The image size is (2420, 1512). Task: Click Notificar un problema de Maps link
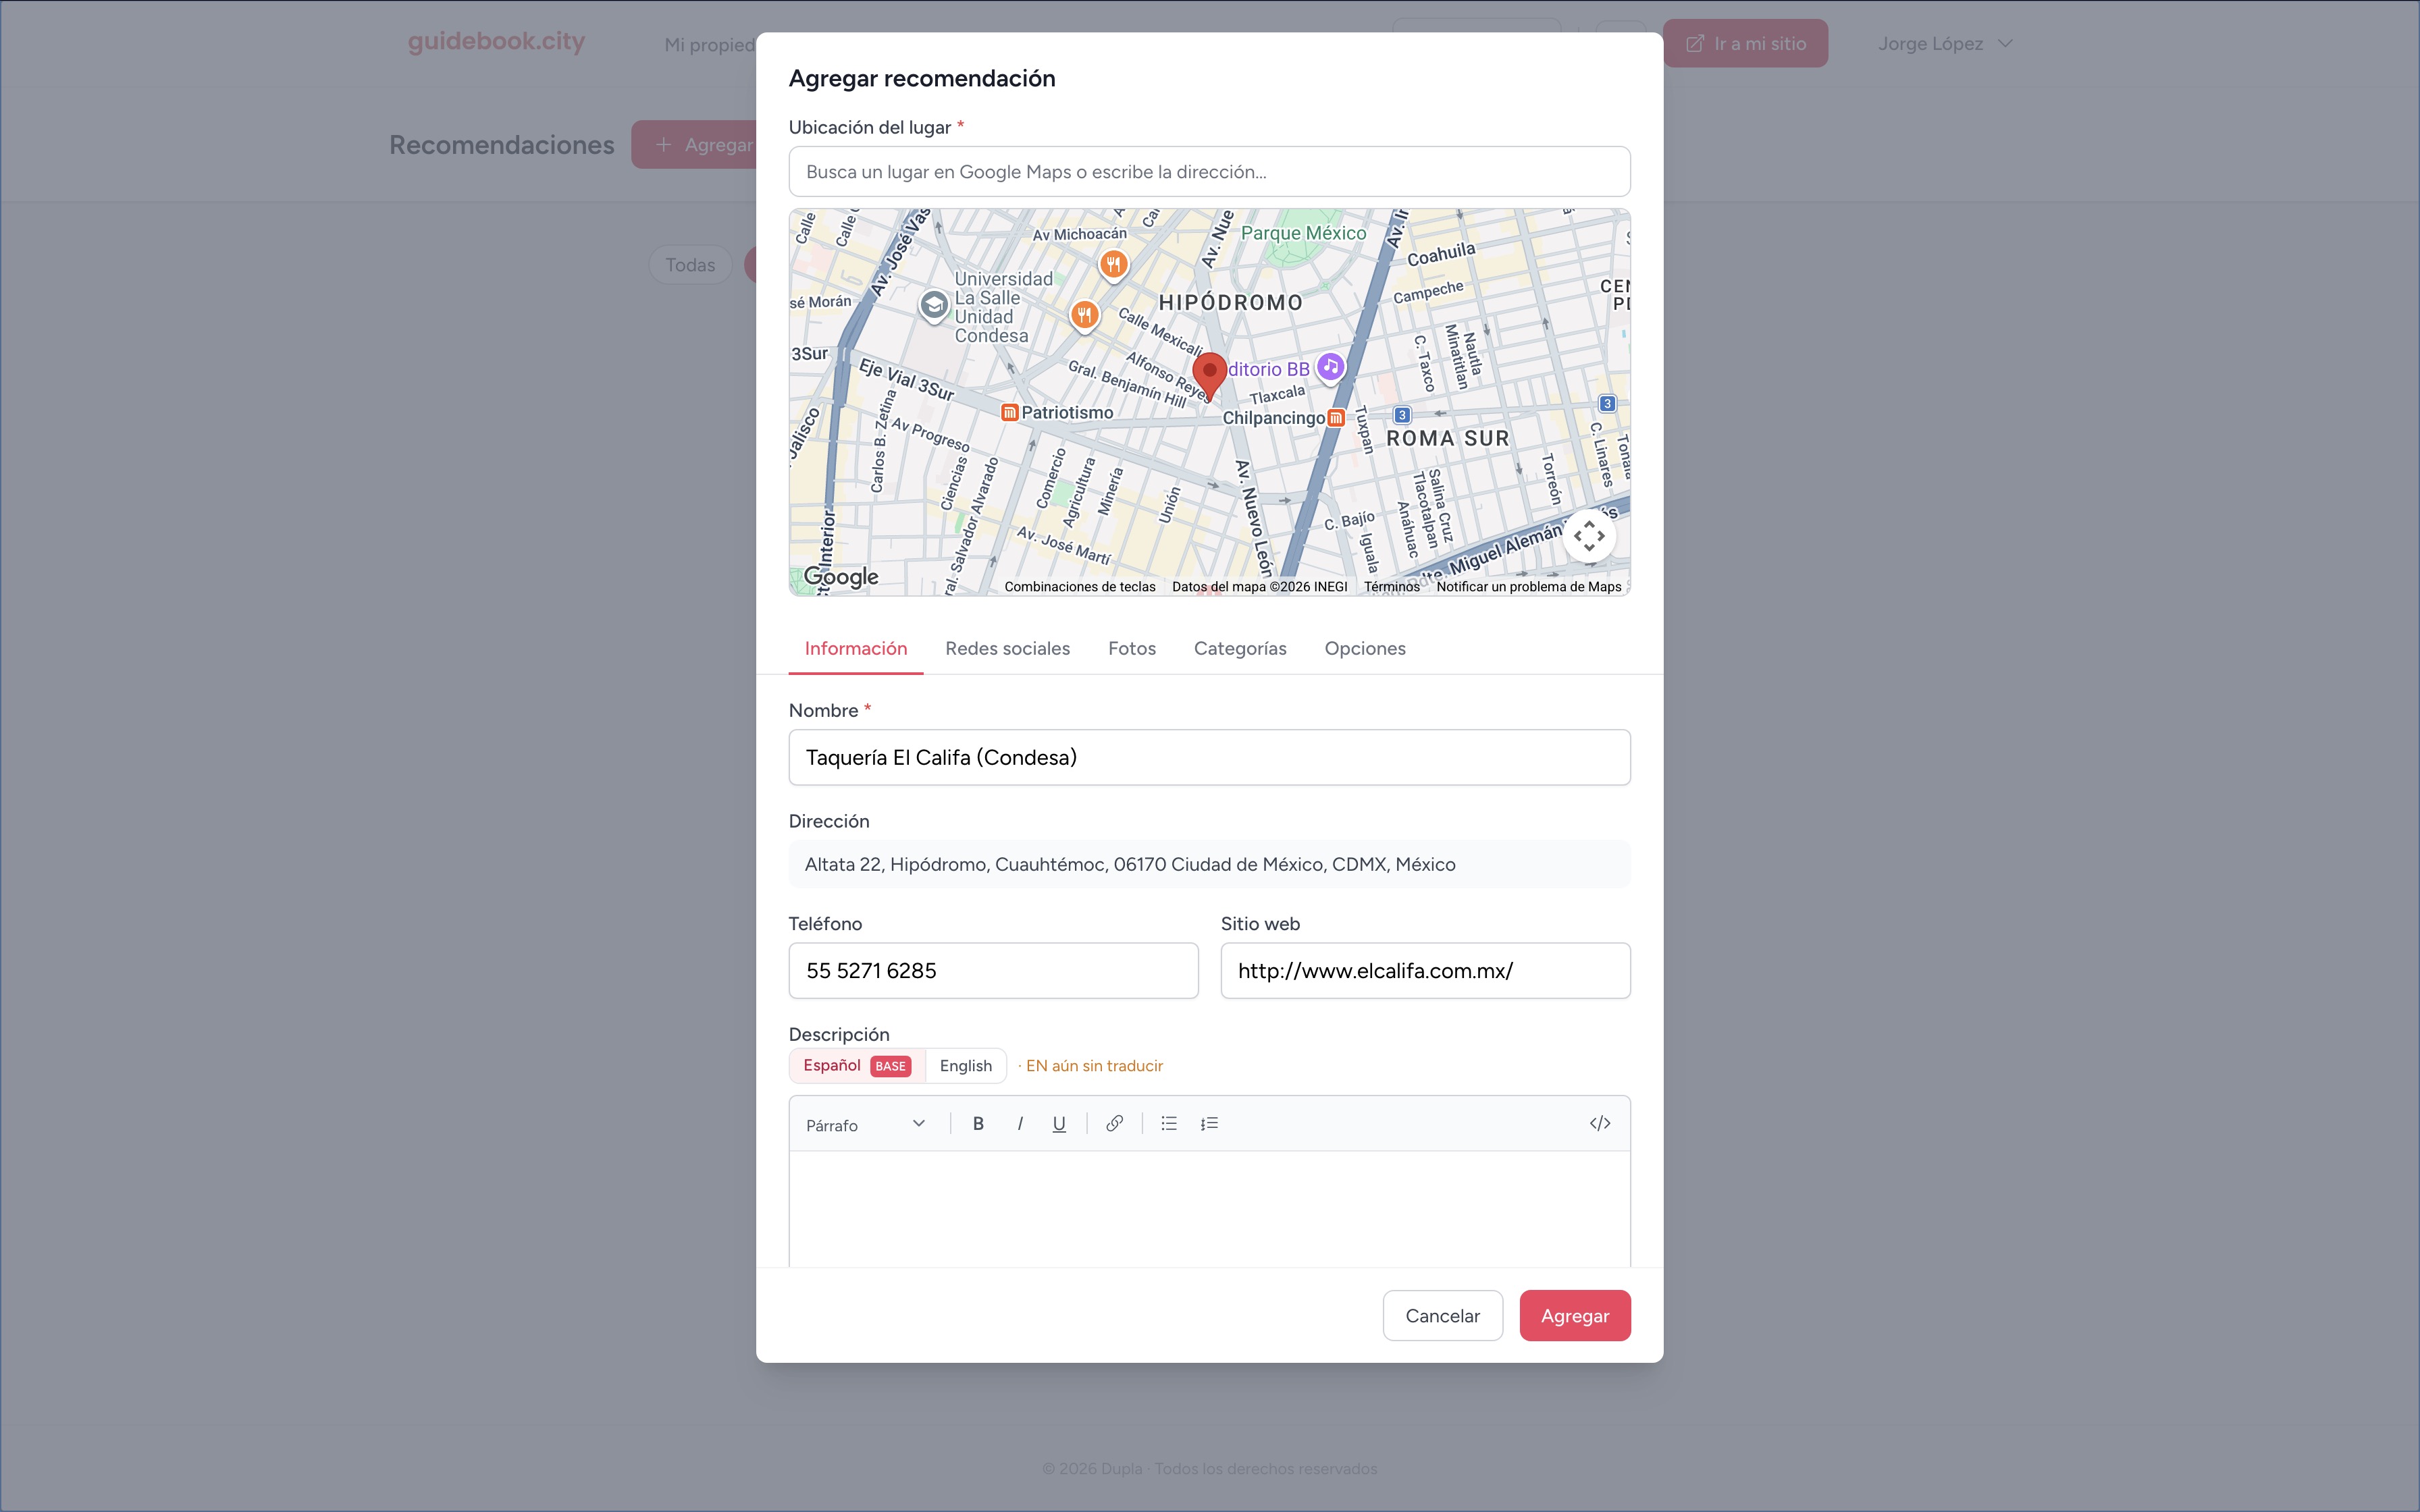pos(1529,587)
